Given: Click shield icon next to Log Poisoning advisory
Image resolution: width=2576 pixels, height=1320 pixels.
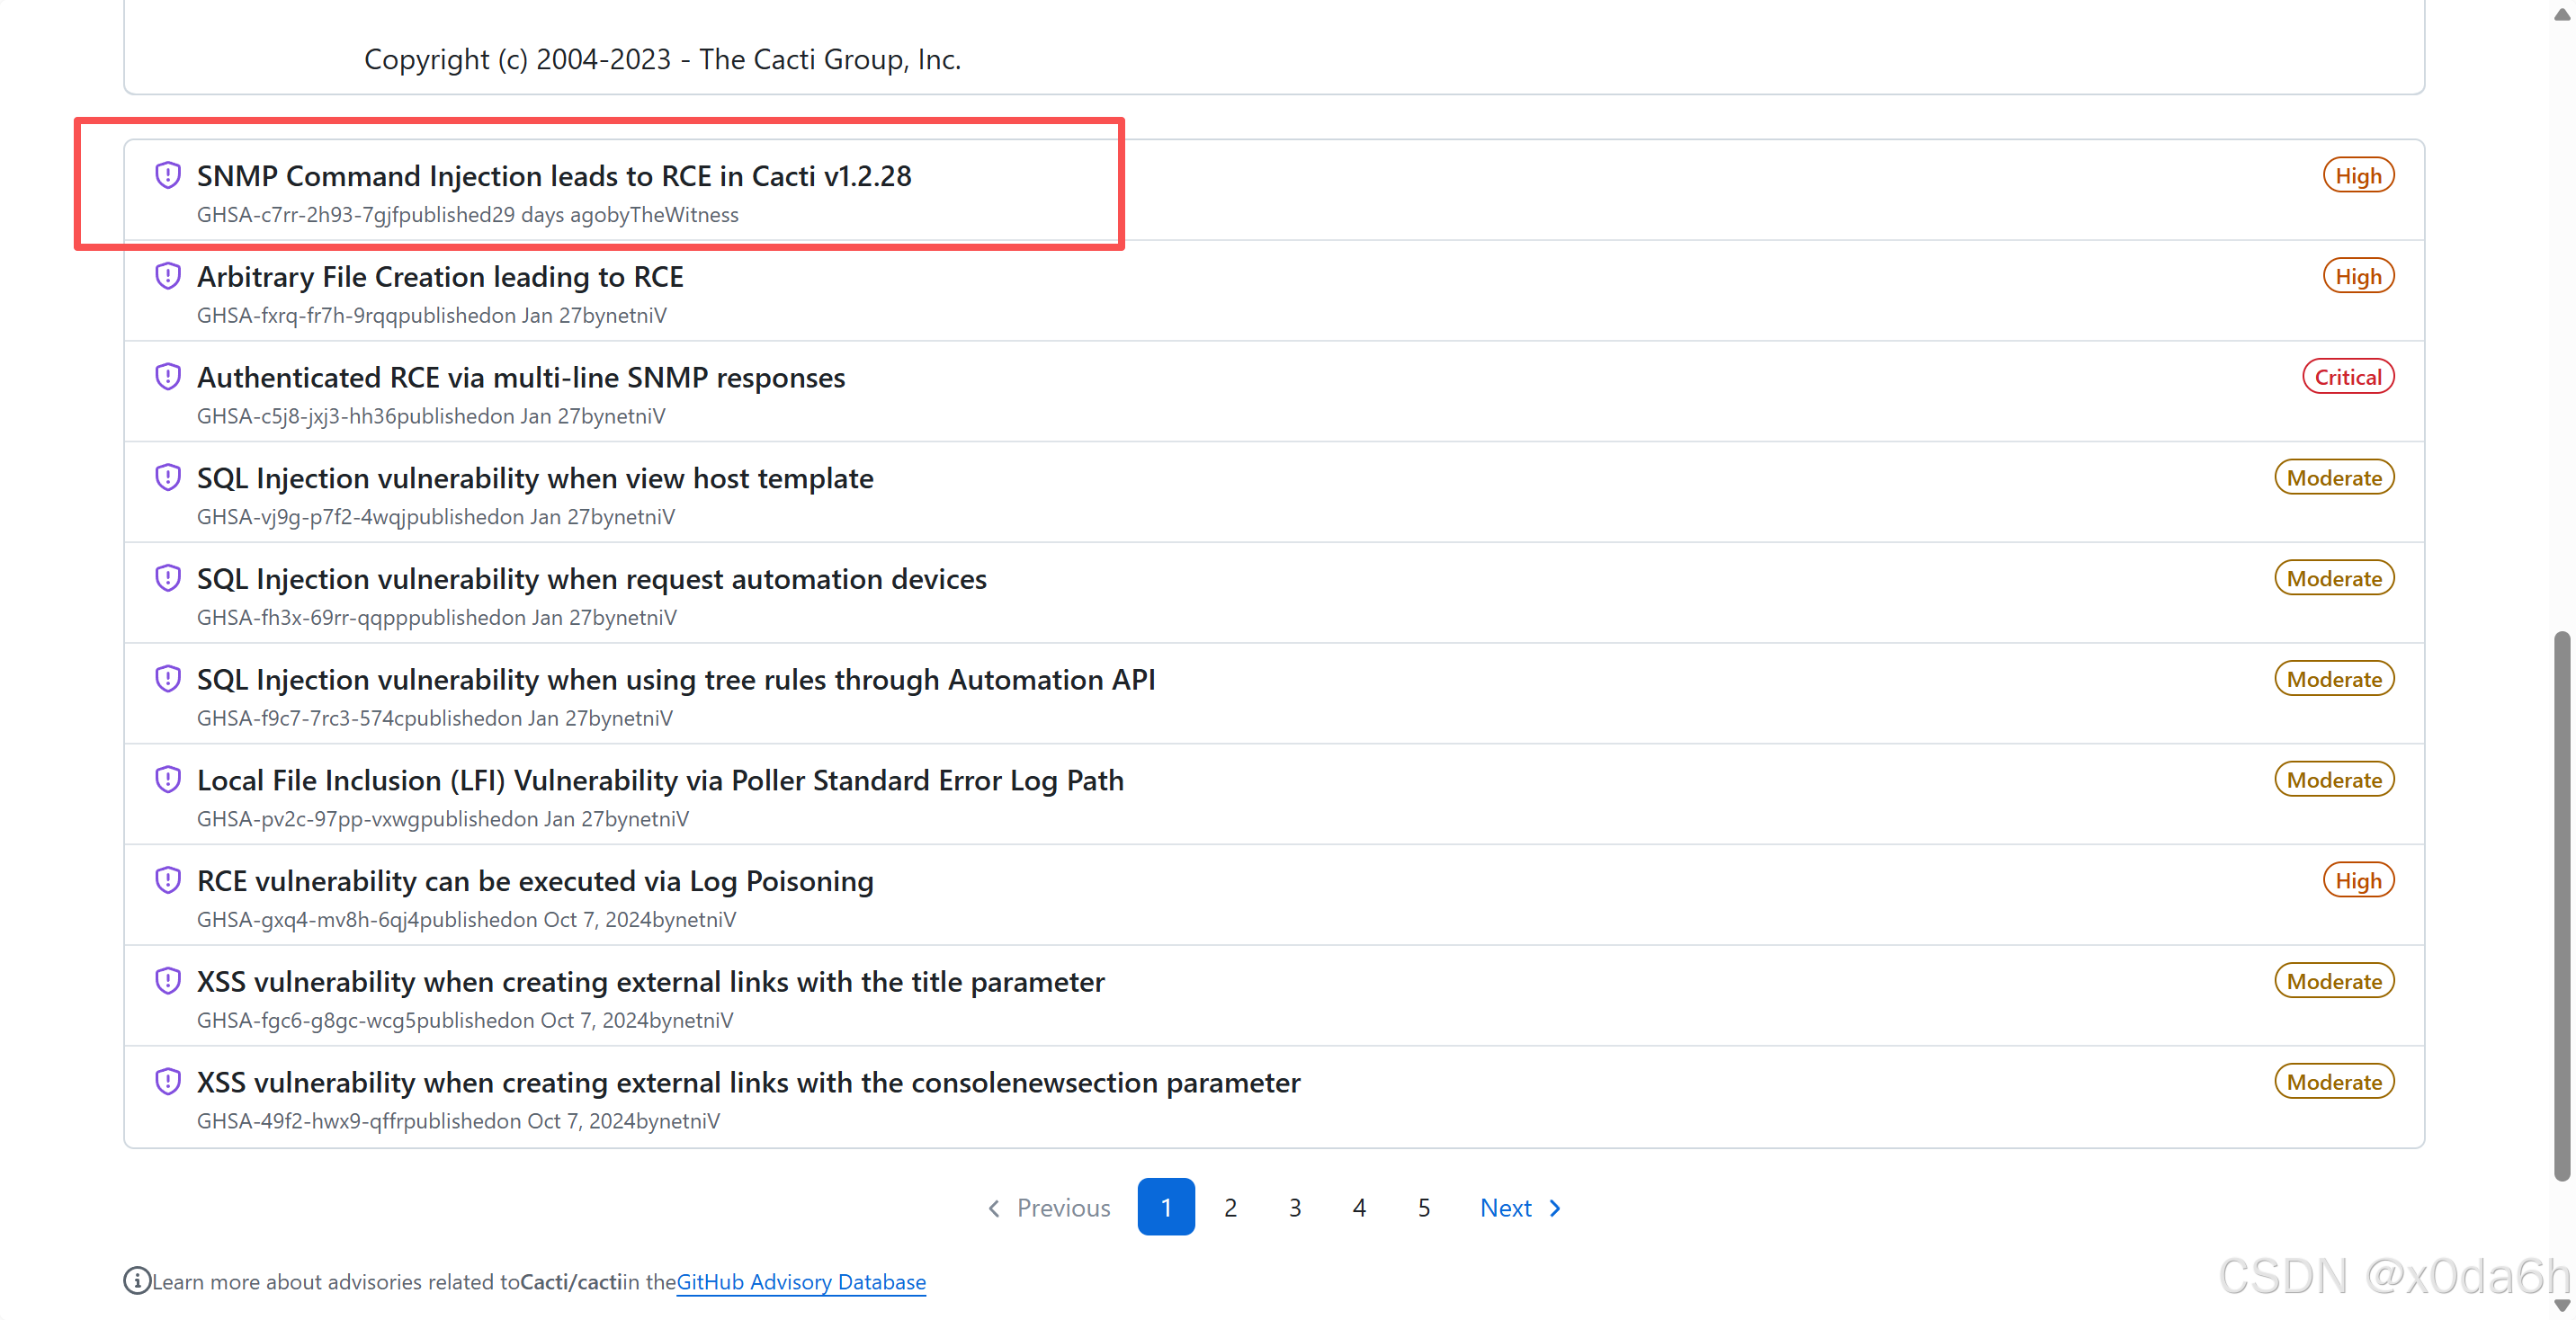Looking at the screenshot, I should [x=168, y=880].
